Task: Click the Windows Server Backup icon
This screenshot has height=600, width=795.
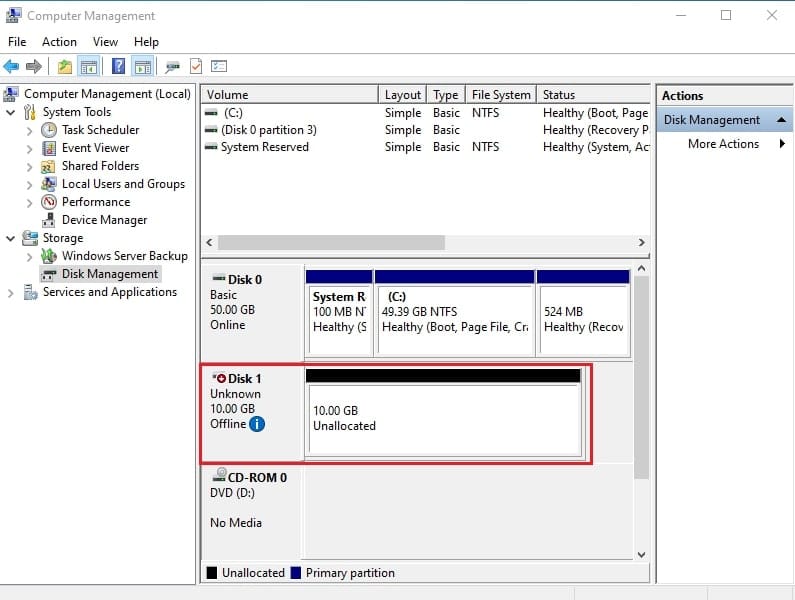Action: tap(49, 256)
